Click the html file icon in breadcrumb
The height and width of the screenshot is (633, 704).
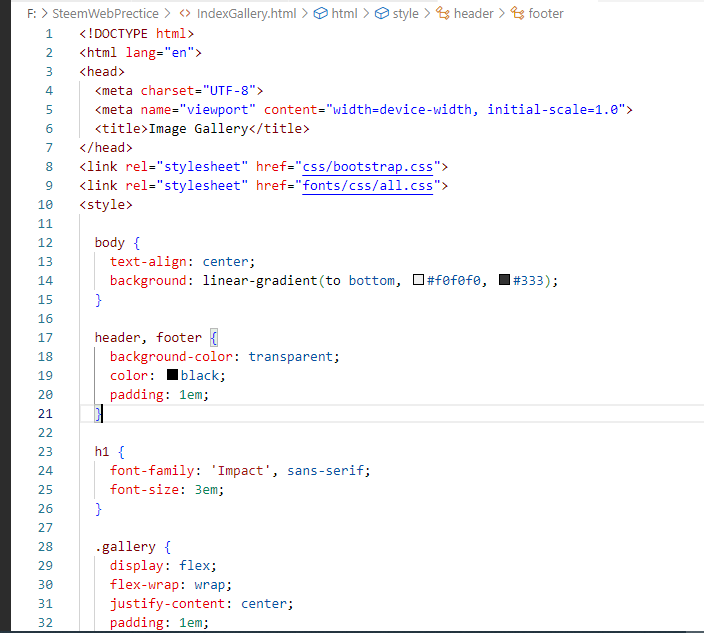tap(185, 13)
